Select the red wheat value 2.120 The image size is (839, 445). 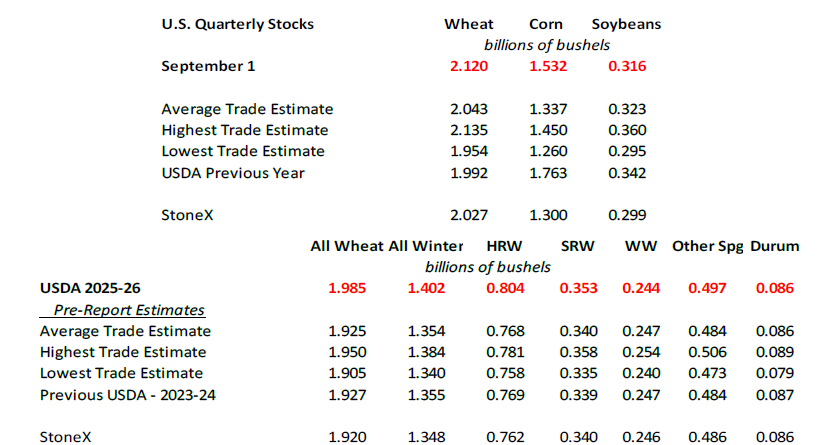coord(469,66)
